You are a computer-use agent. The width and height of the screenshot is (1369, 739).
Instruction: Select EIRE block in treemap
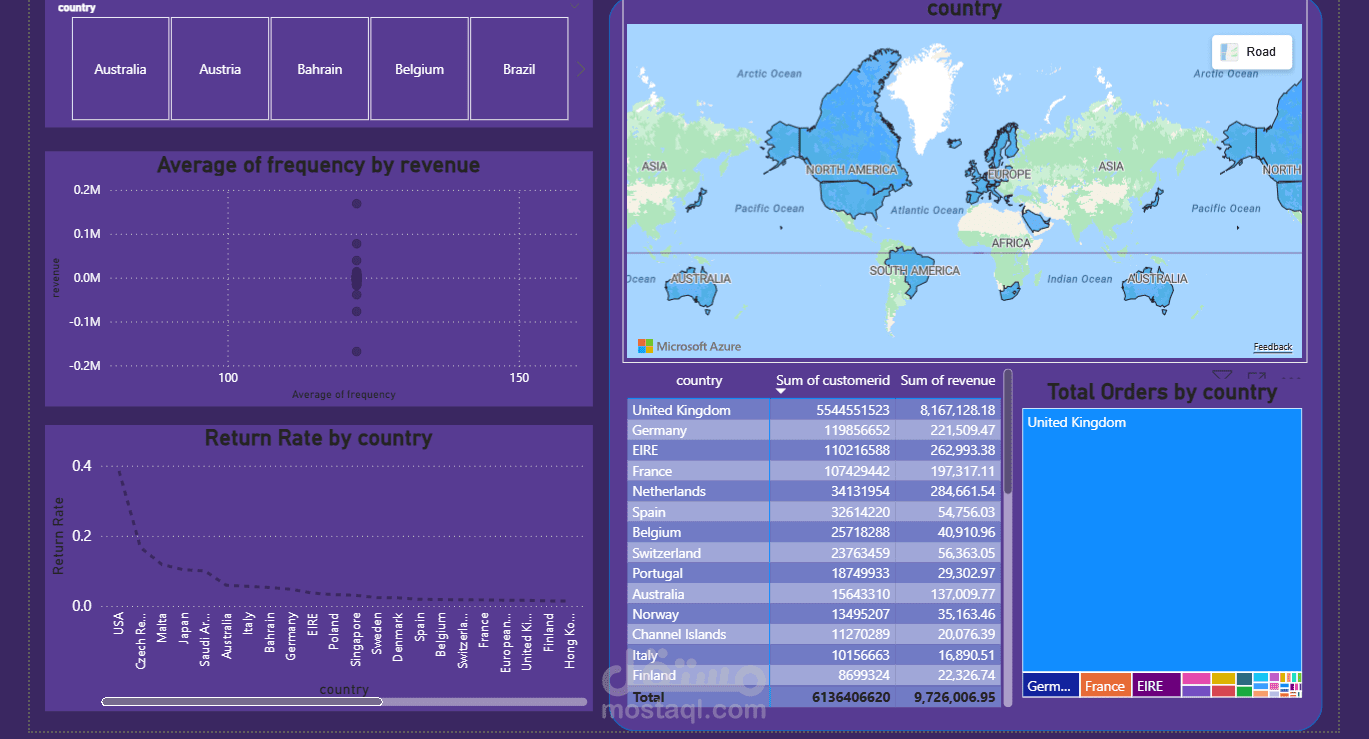(x=1156, y=686)
